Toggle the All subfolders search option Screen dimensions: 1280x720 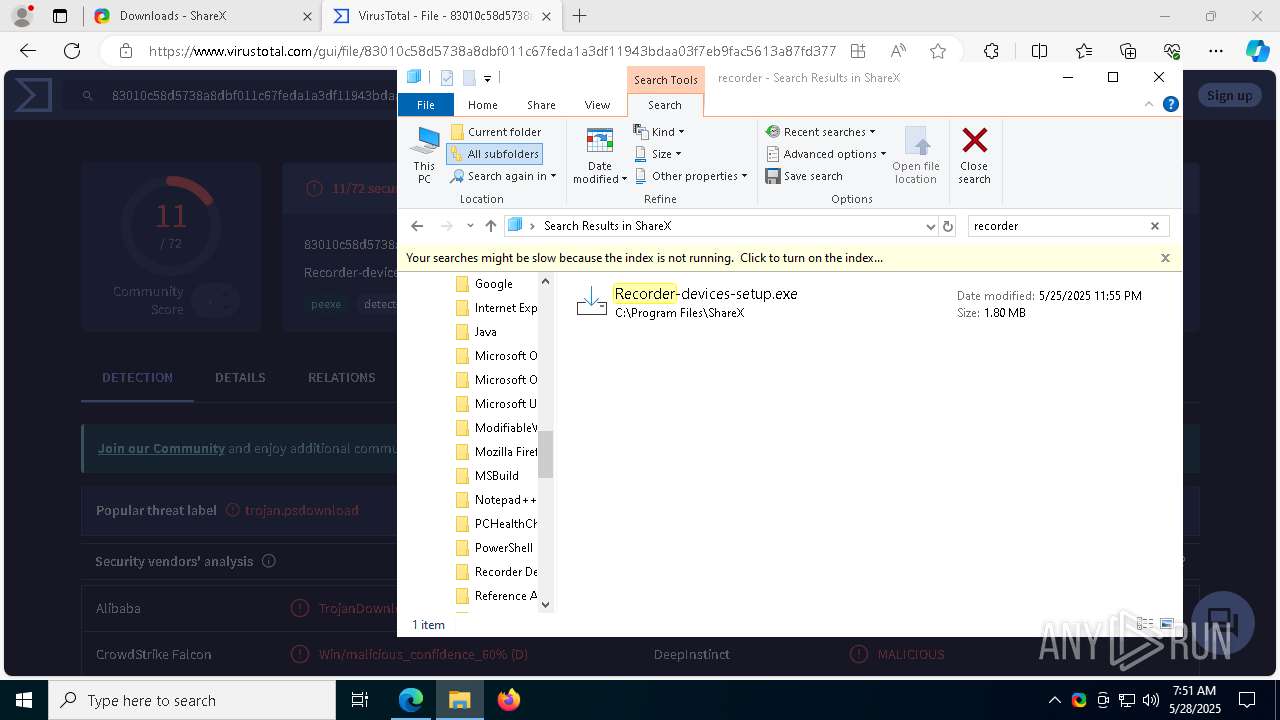pos(494,154)
